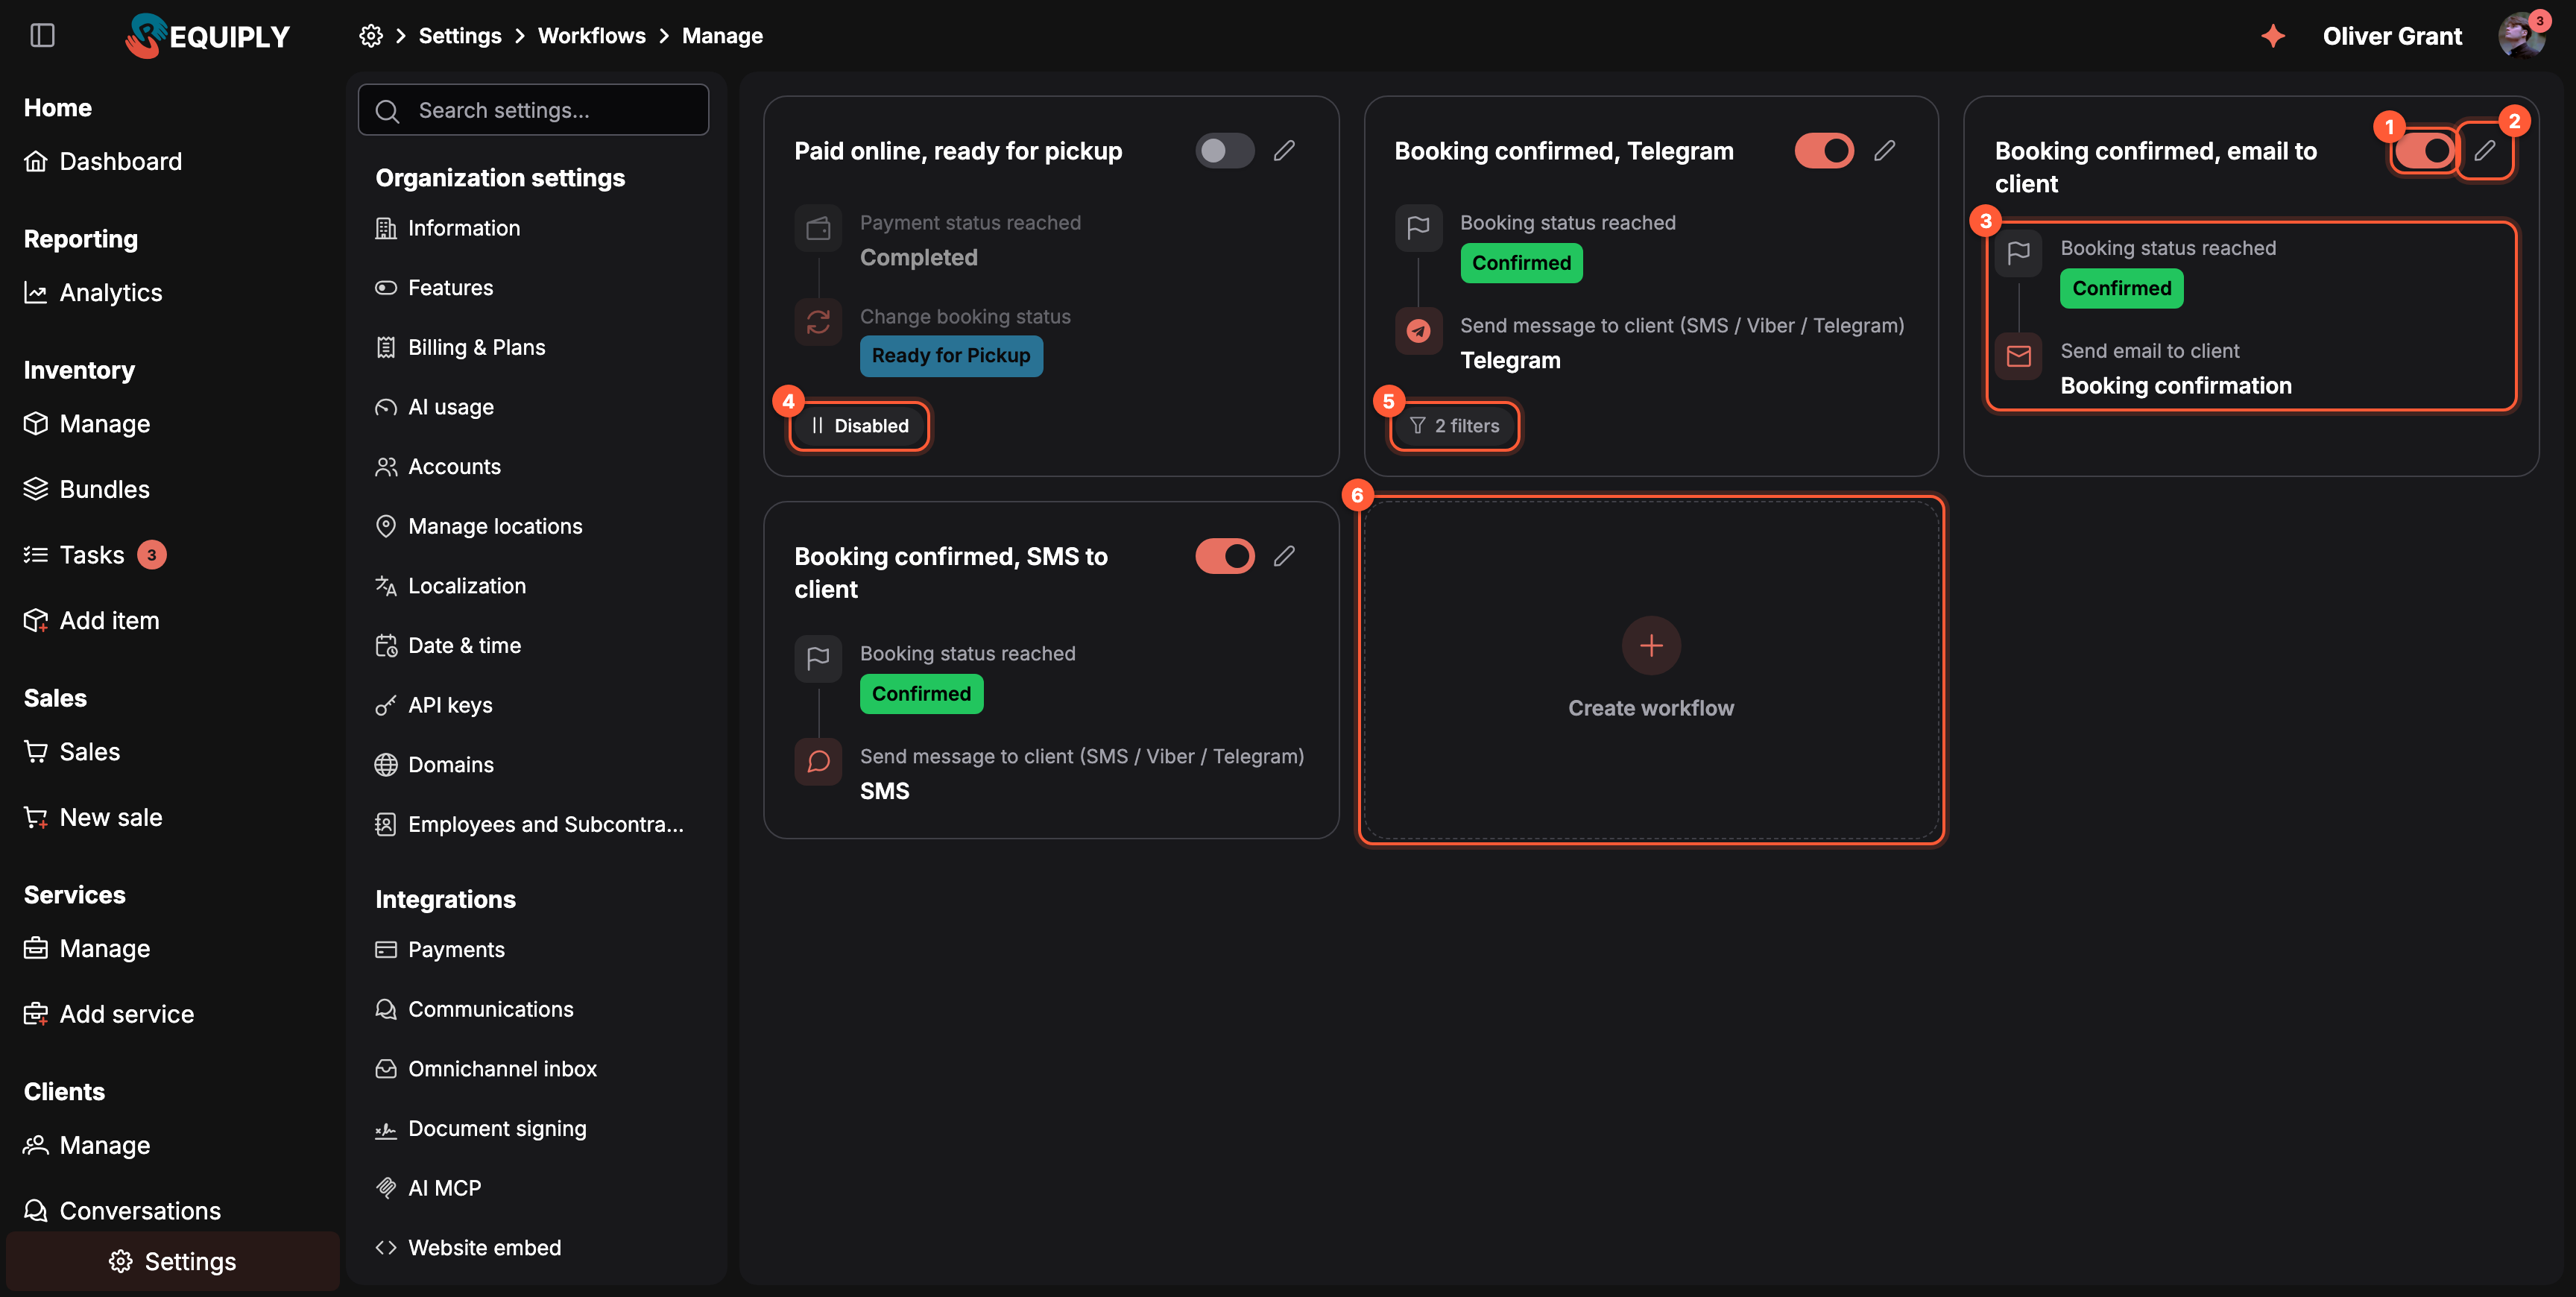Viewport: 2576px width, 1297px height.
Task: Edit the Booking confirmed, SMS to client workflow
Action: 1284,556
